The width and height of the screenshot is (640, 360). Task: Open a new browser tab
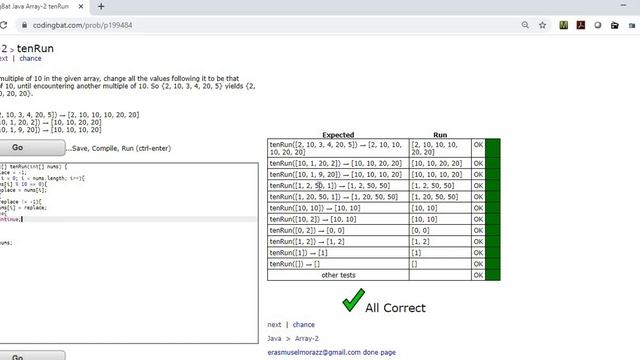click(x=101, y=7)
